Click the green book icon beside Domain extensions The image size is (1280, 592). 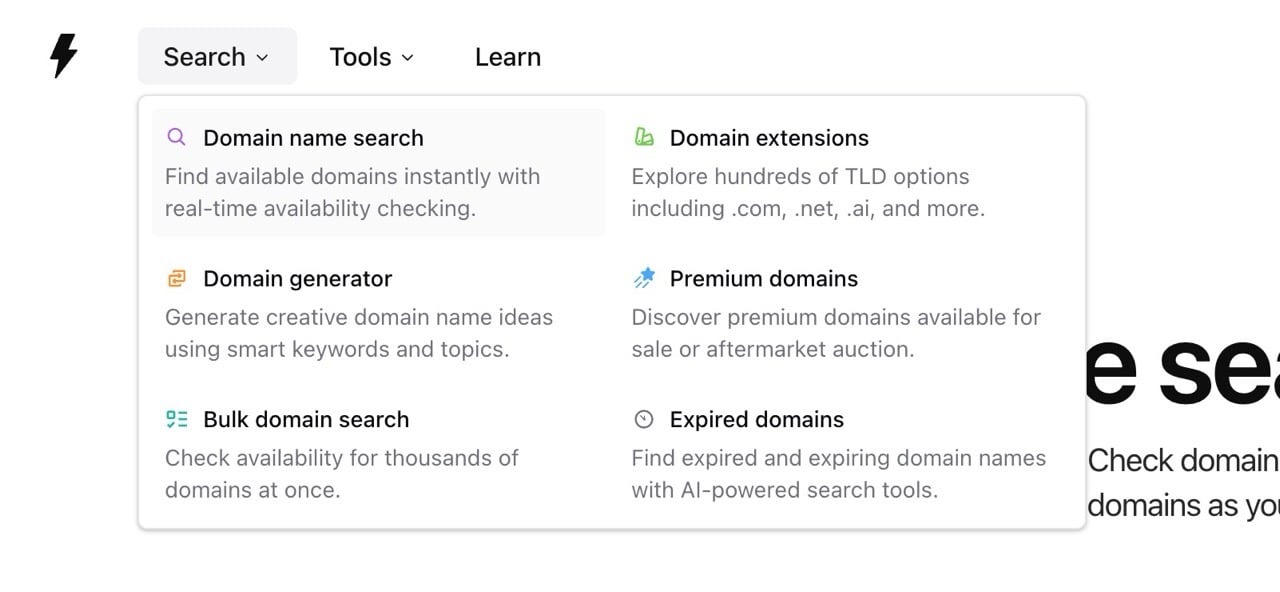(644, 137)
